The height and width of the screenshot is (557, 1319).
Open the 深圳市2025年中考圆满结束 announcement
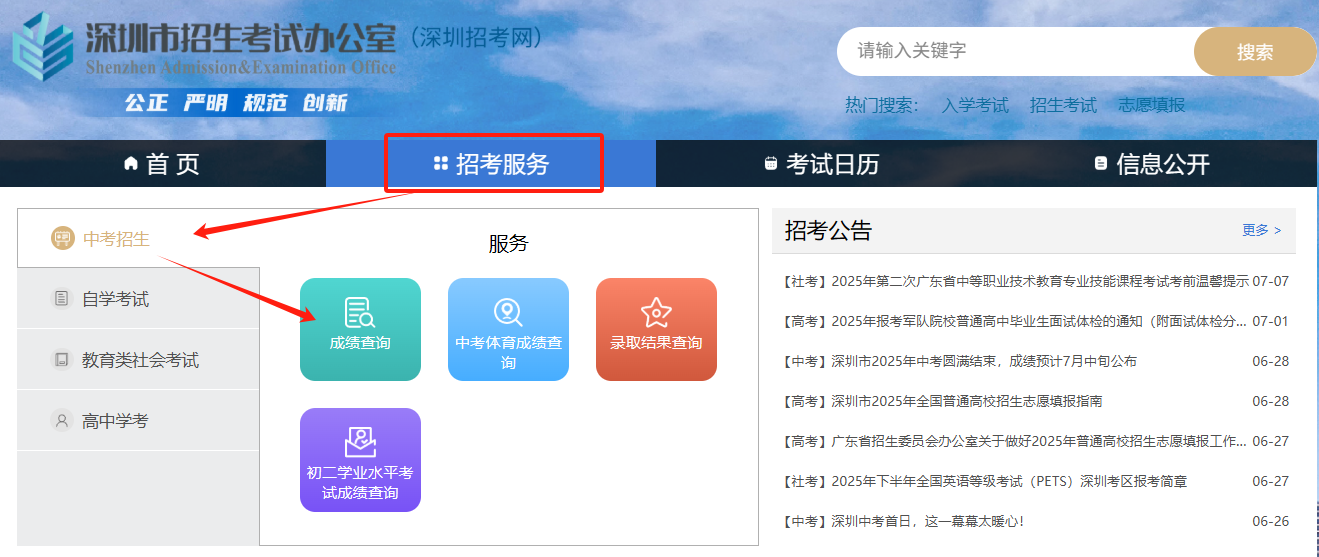point(984,361)
